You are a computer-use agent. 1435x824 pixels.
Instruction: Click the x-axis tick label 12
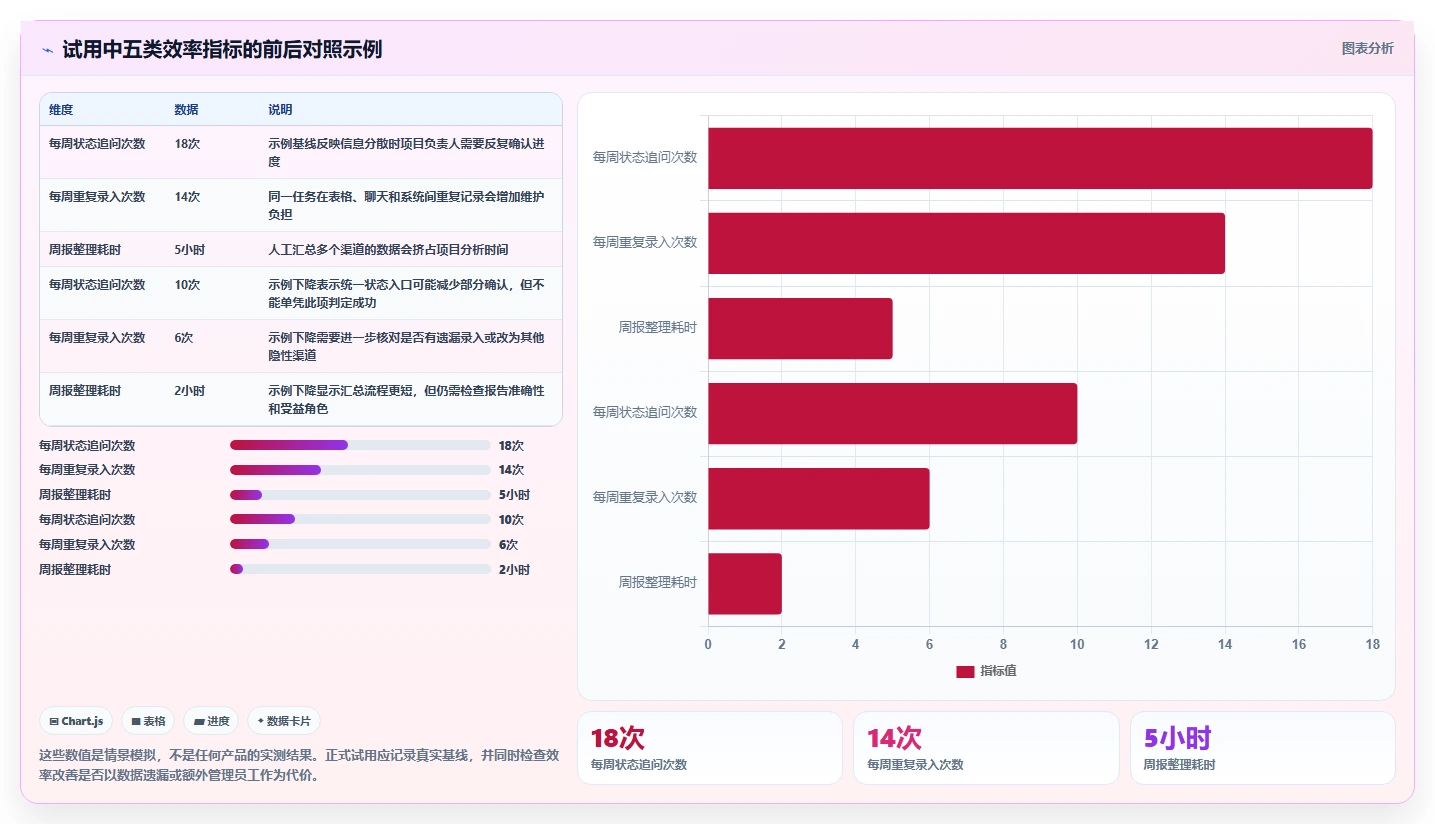point(1151,644)
